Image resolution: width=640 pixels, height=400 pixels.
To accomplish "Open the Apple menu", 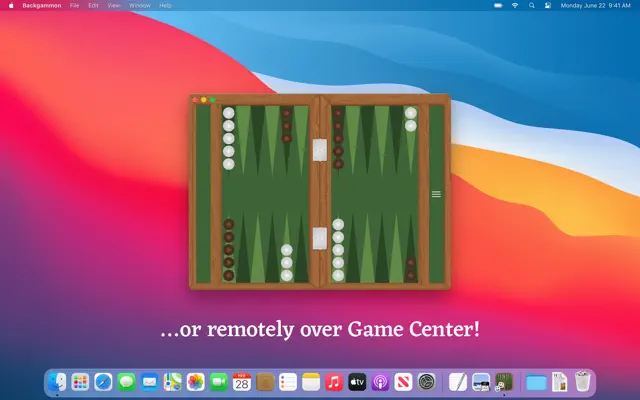I will click(x=11, y=5).
